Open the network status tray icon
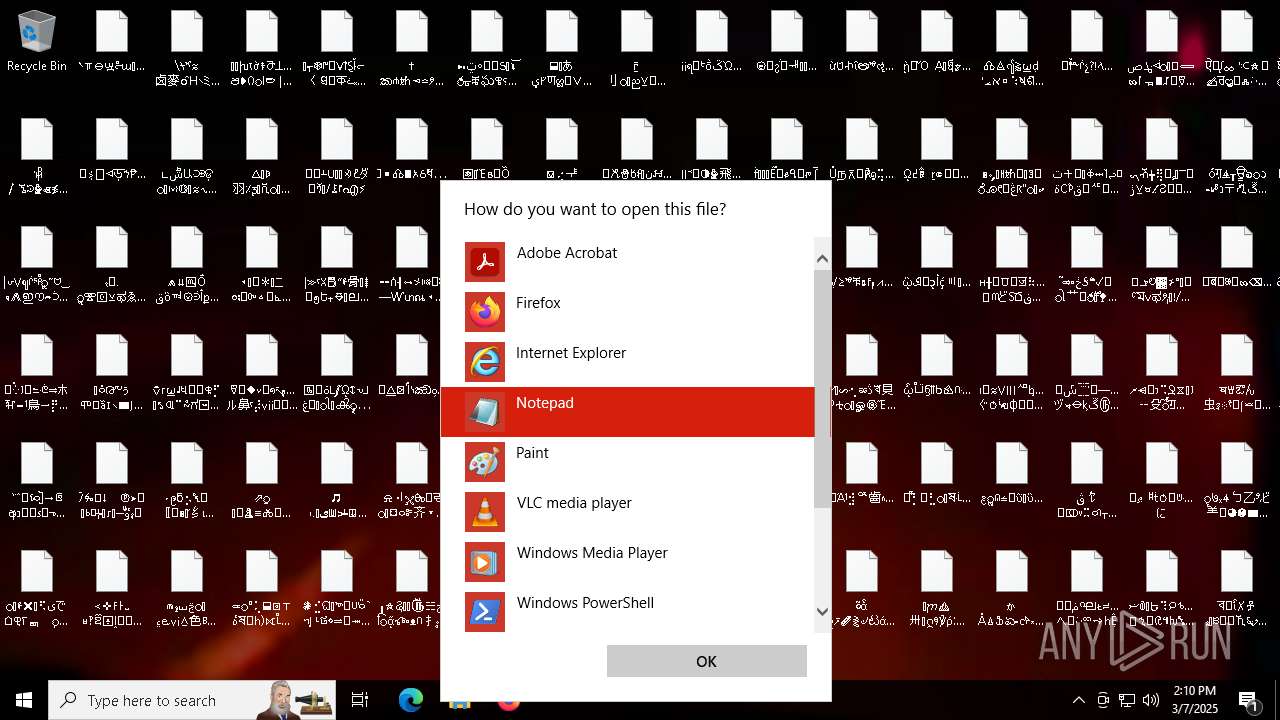This screenshot has width=1280, height=720. 1127,700
